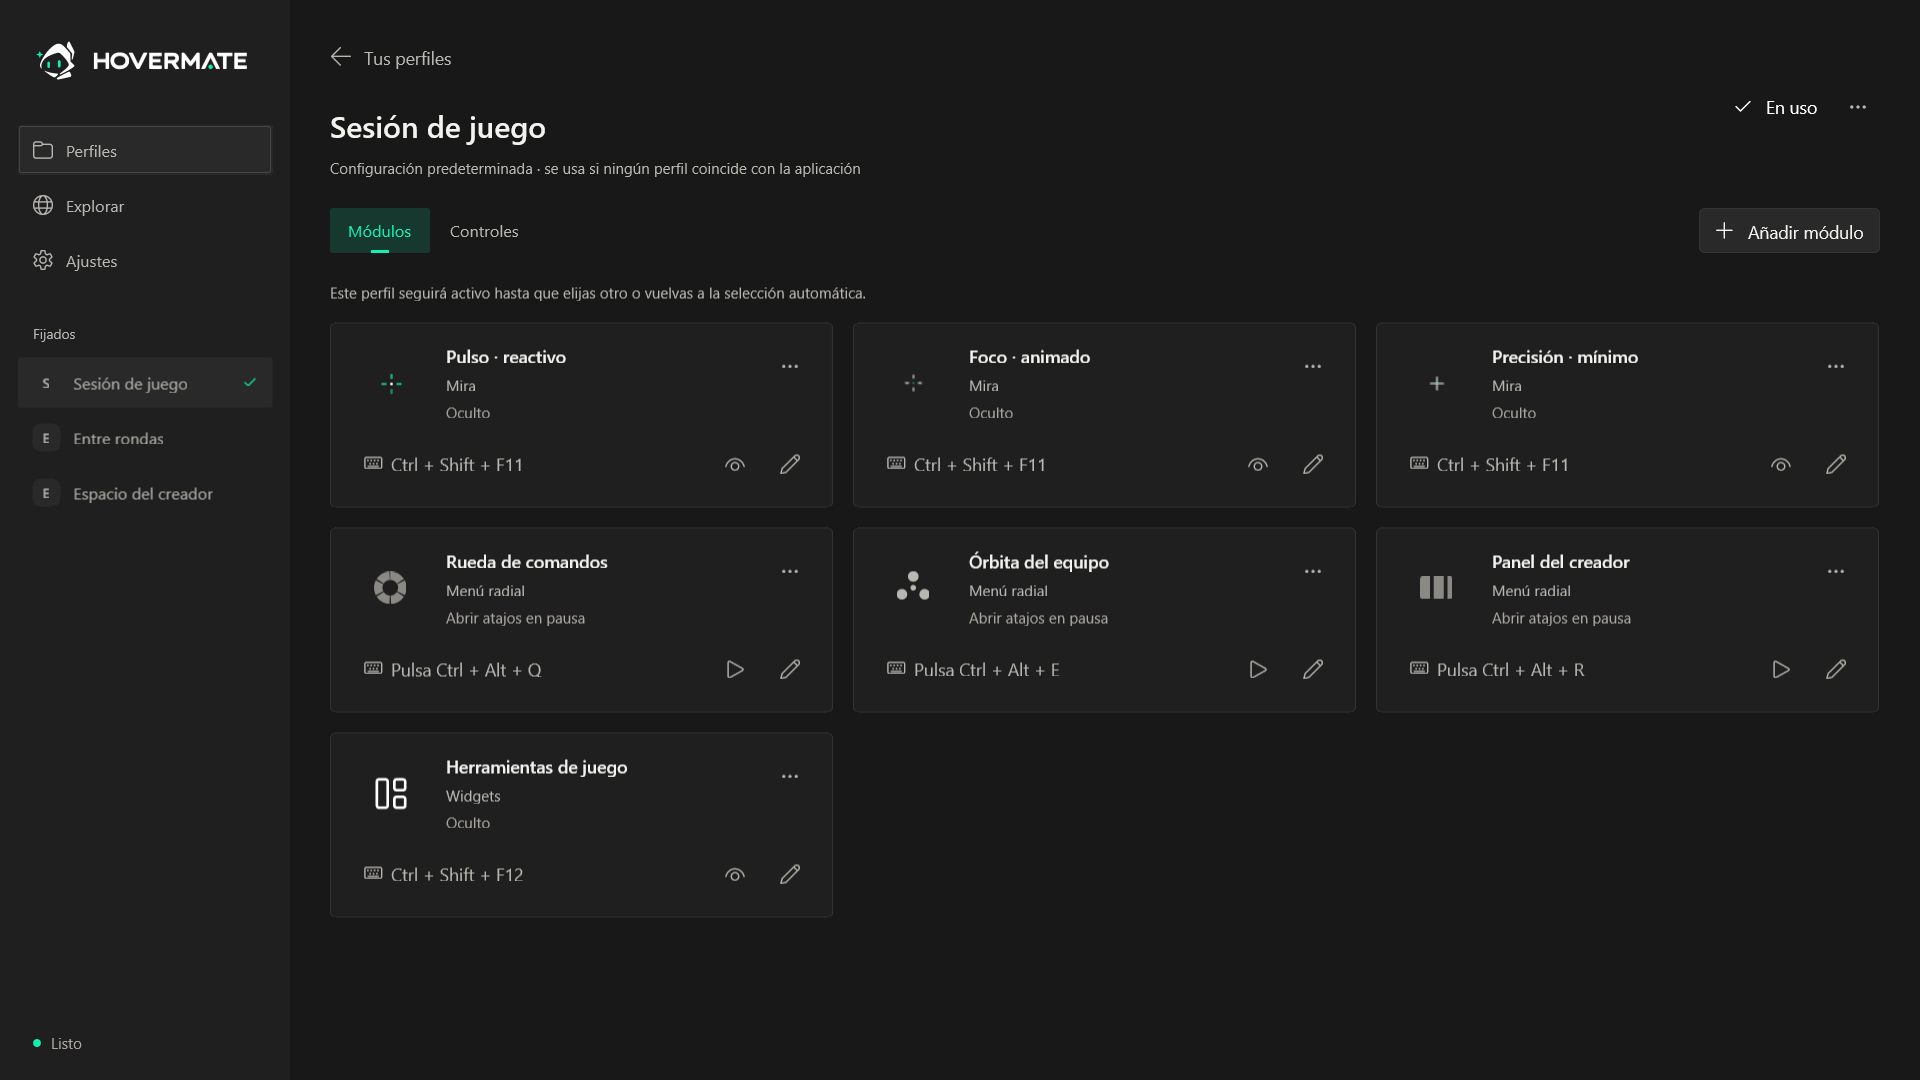Open the Foco · animado three-dot menu

(1313, 367)
